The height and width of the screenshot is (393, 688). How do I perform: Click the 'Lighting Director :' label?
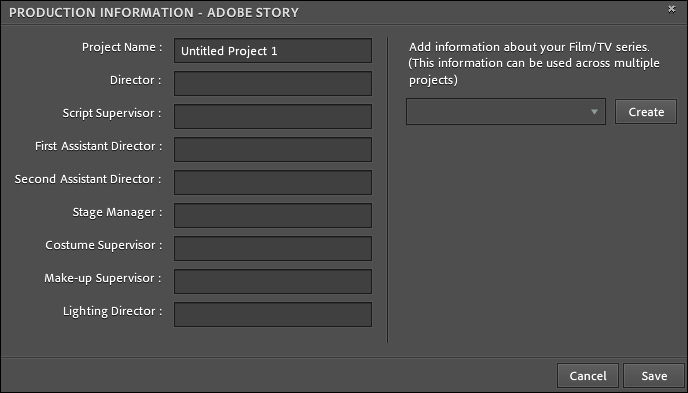click(x=112, y=311)
